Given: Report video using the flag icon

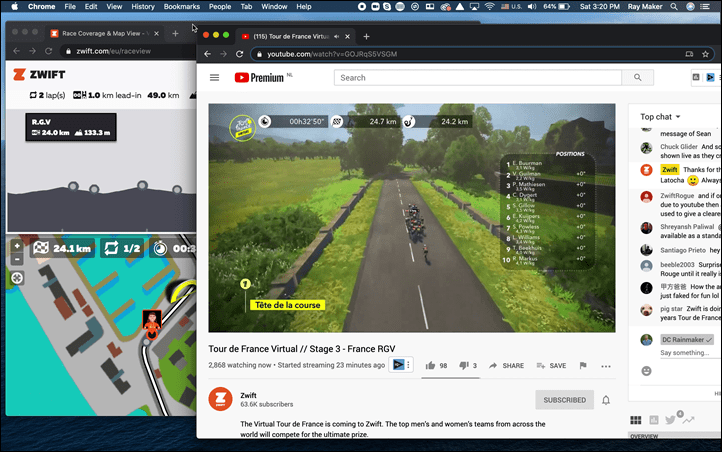Looking at the screenshot, I should pyautogui.click(x=583, y=365).
